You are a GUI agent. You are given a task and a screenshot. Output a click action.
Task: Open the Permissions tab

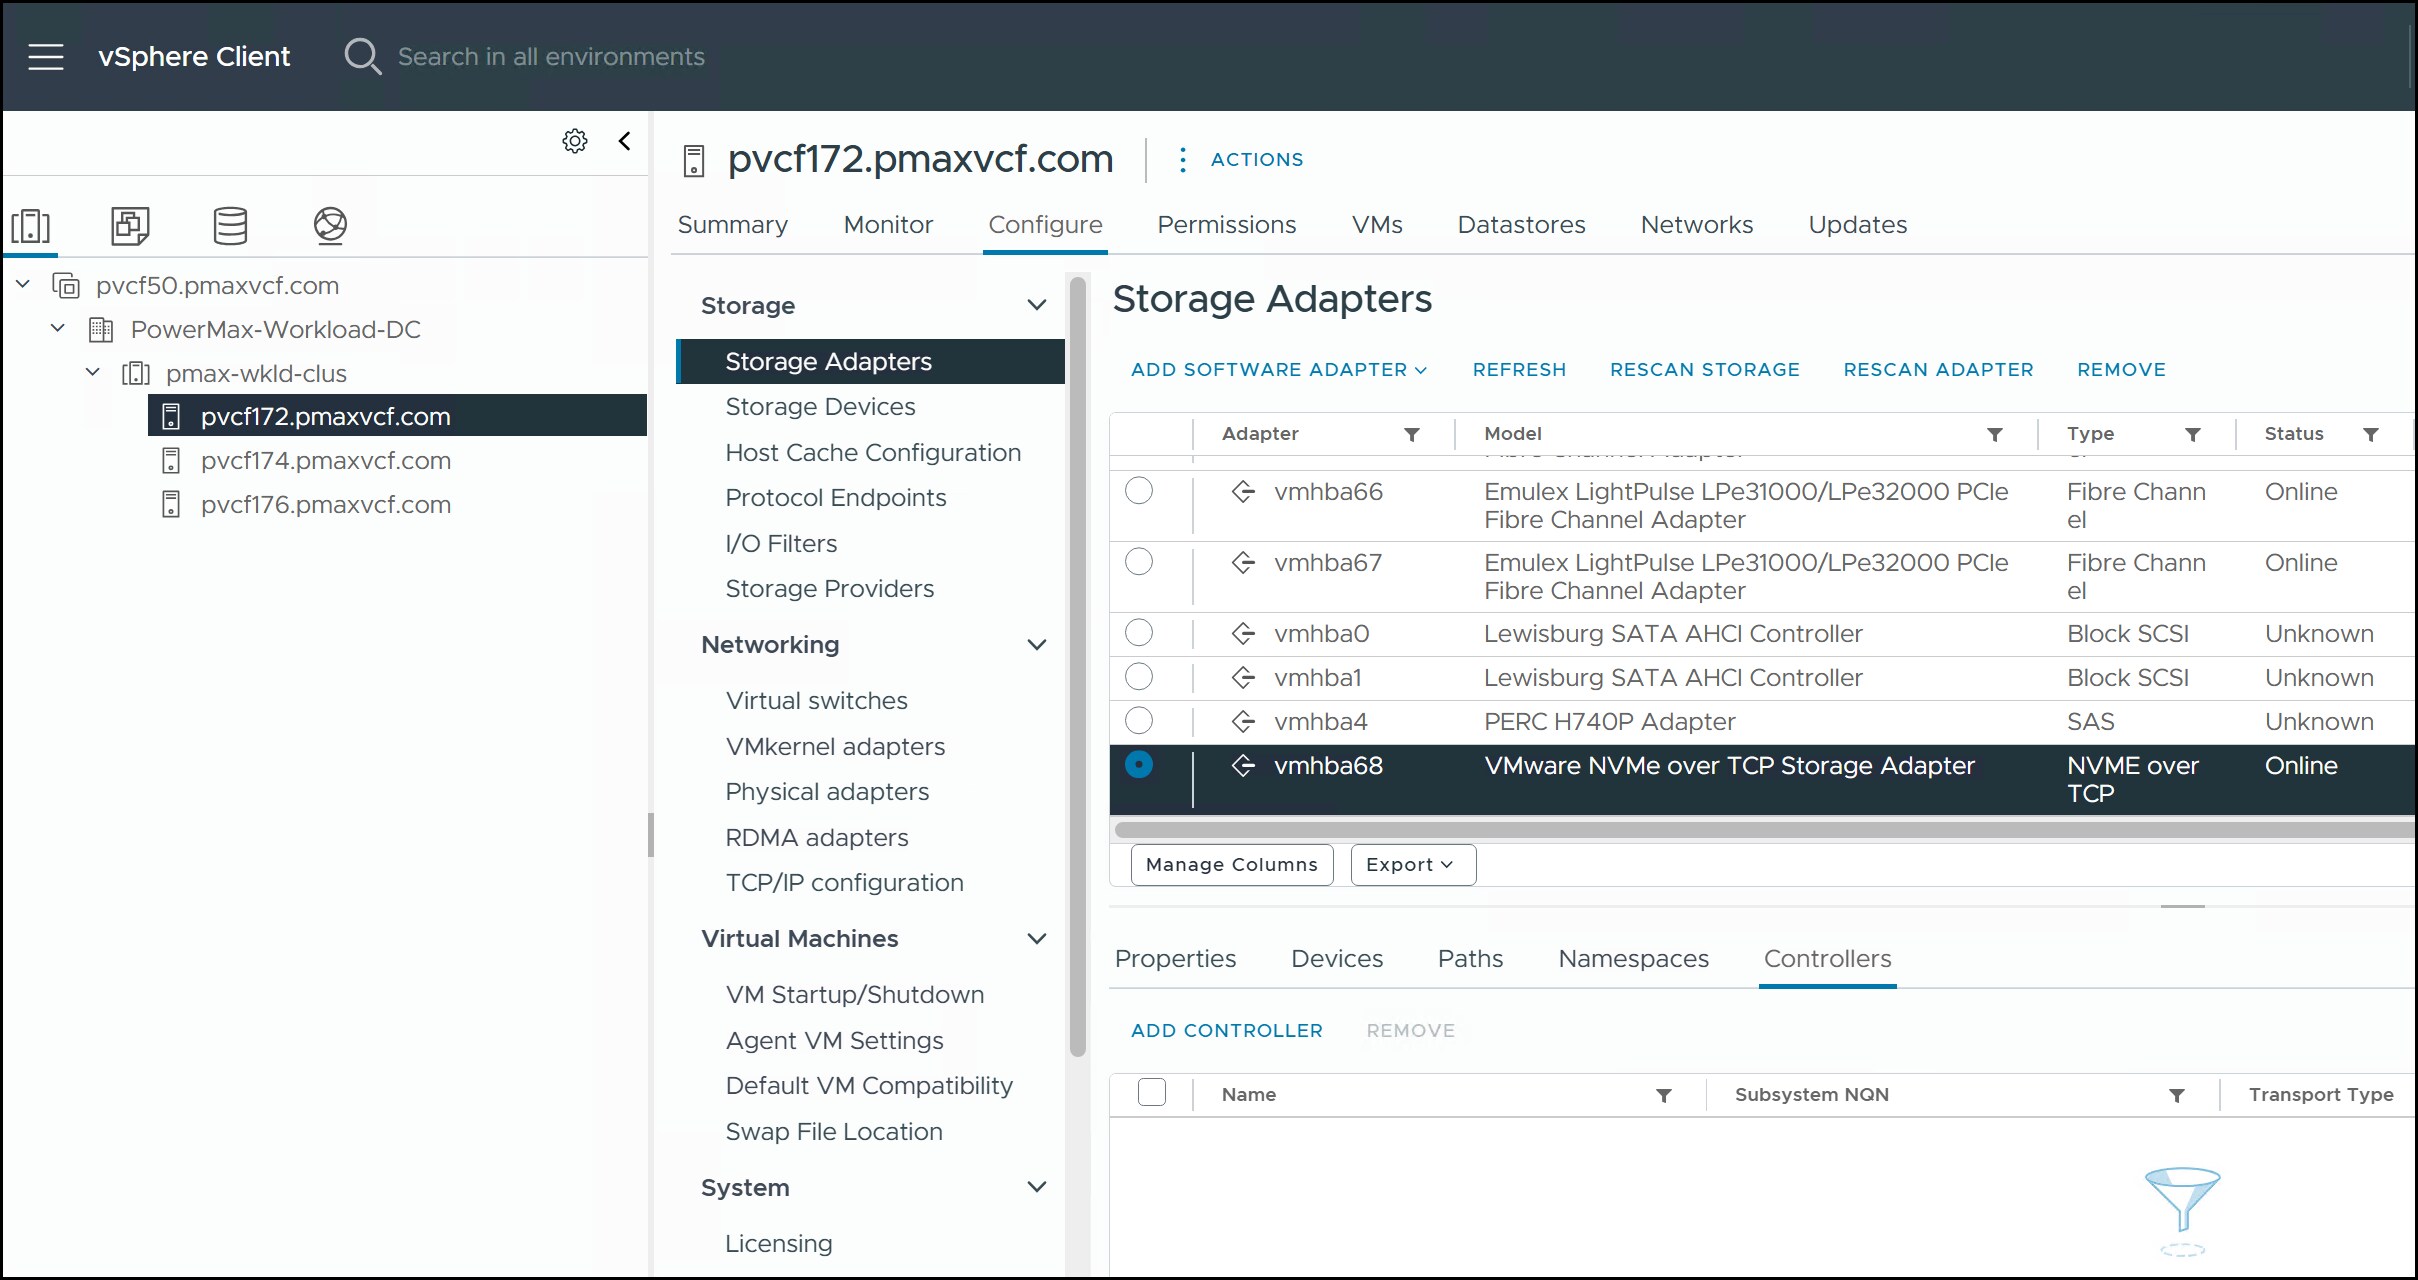pyautogui.click(x=1226, y=225)
